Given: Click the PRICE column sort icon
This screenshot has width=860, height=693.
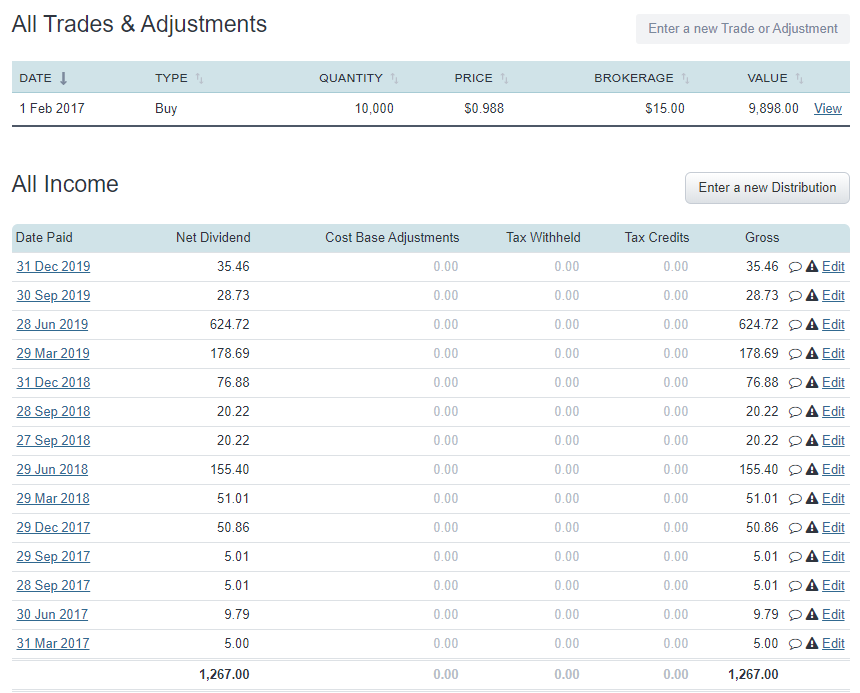Looking at the screenshot, I should pyautogui.click(x=504, y=77).
